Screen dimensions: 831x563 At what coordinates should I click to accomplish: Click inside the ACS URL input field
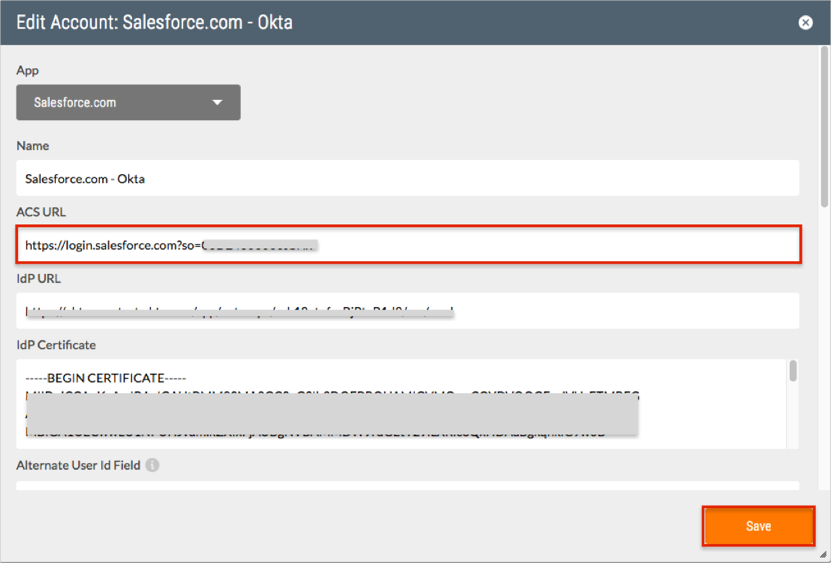pyautogui.click(x=550, y=245)
